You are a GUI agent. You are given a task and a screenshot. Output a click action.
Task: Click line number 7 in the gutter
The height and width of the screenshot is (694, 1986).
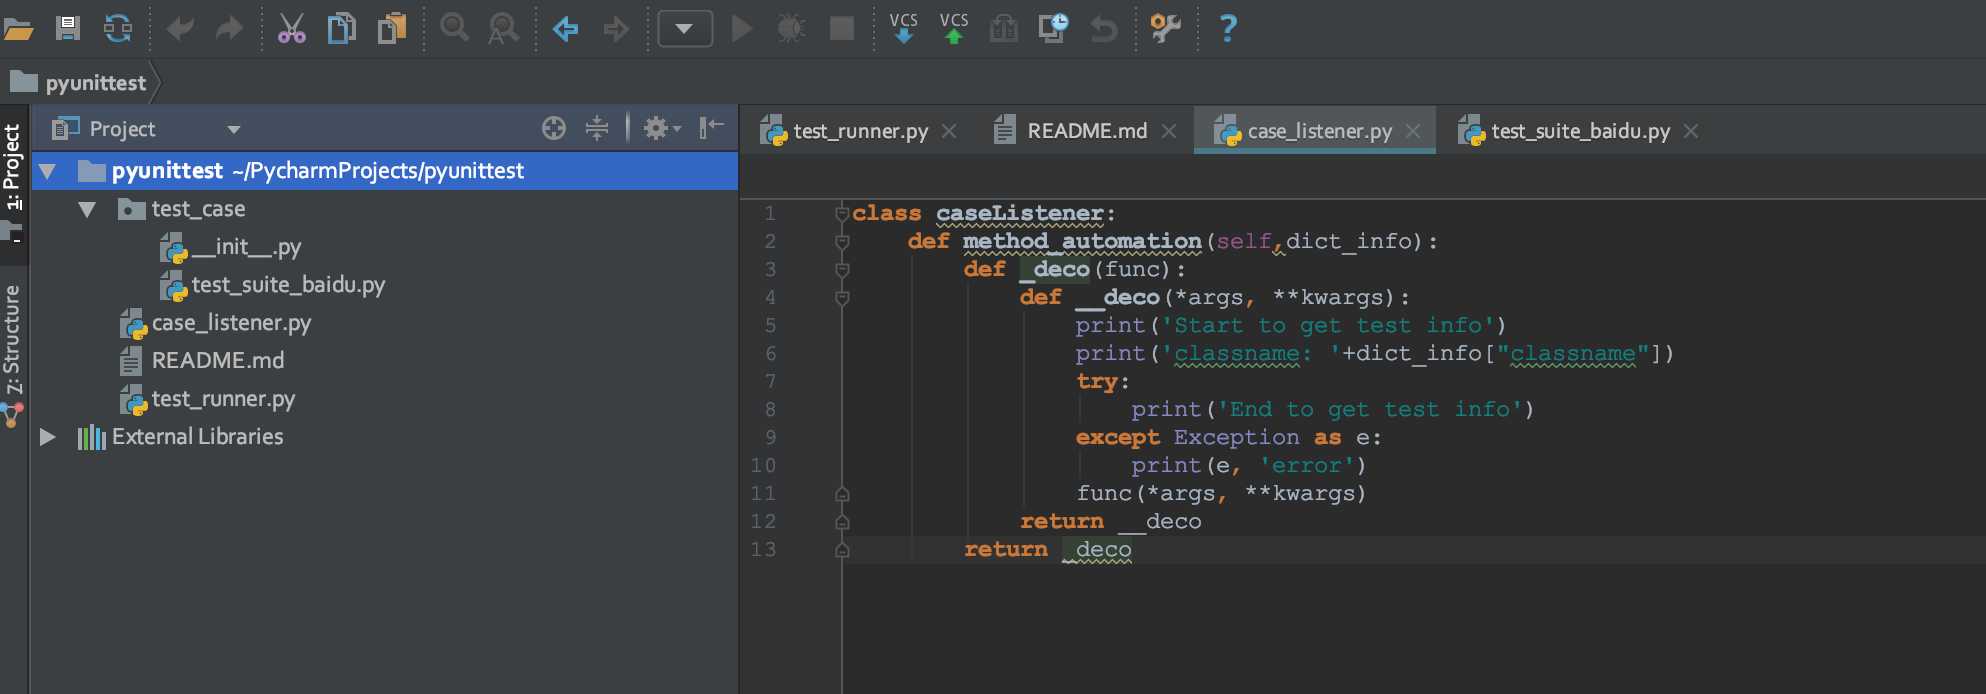pyautogui.click(x=770, y=381)
